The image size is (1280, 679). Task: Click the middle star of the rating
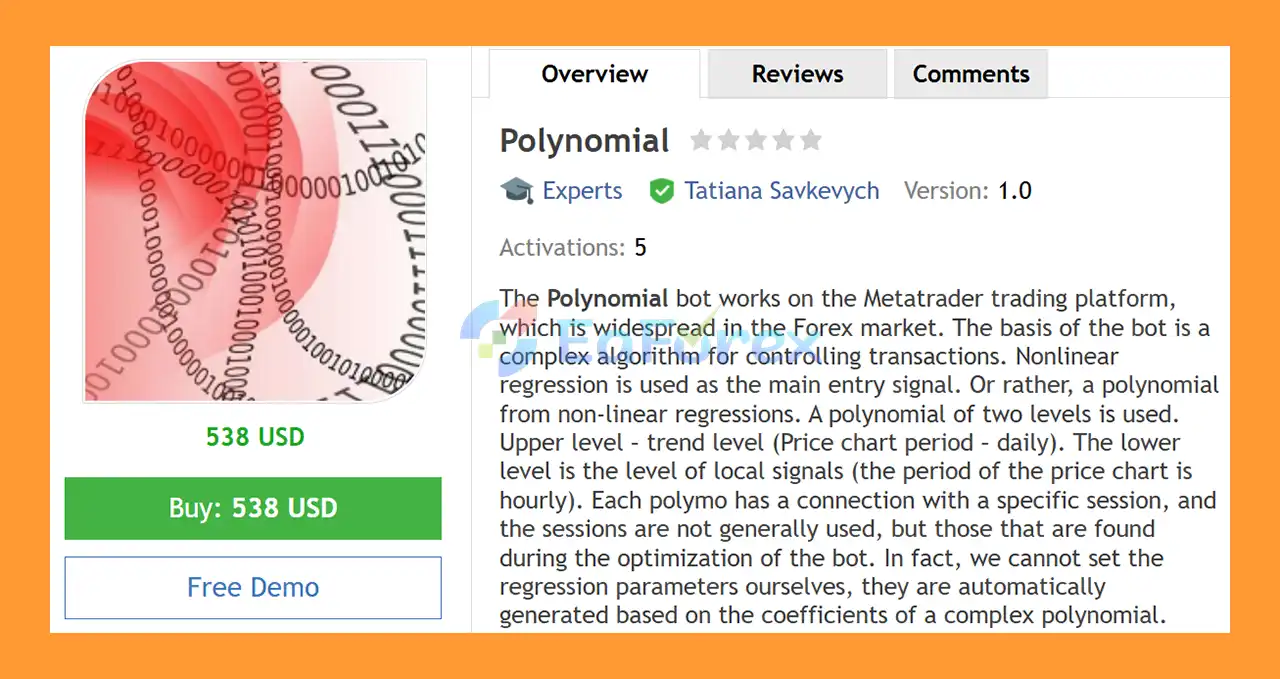point(755,140)
